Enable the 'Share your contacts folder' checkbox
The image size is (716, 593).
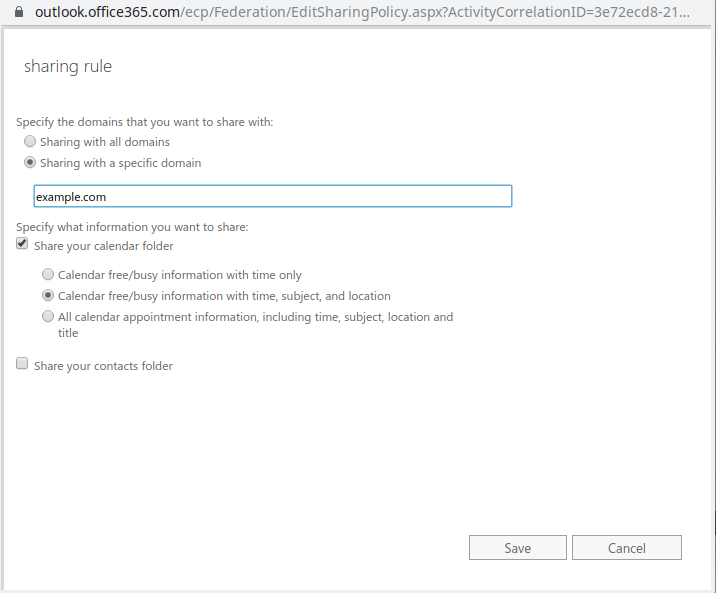pyautogui.click(x=22, y=363)
